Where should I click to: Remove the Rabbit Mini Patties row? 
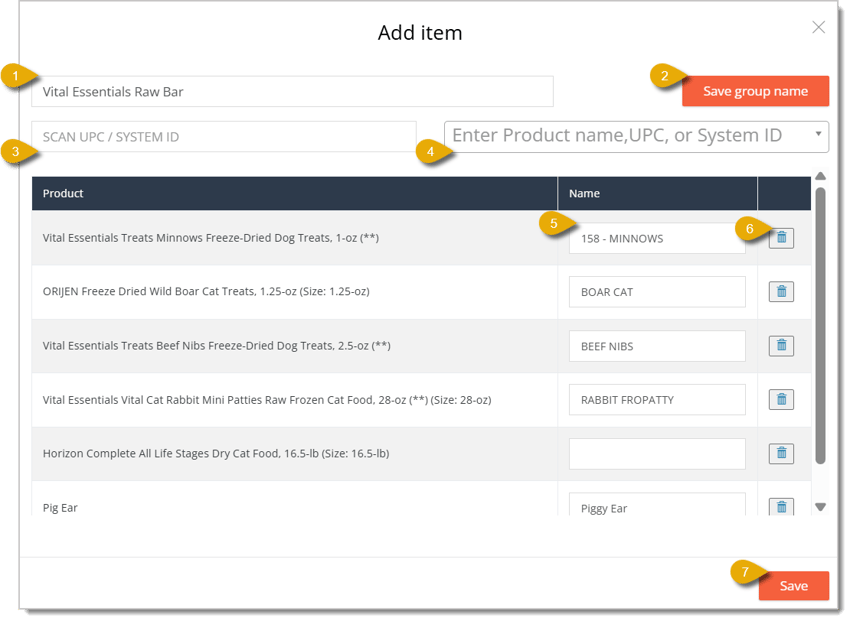tap(781, 399)
